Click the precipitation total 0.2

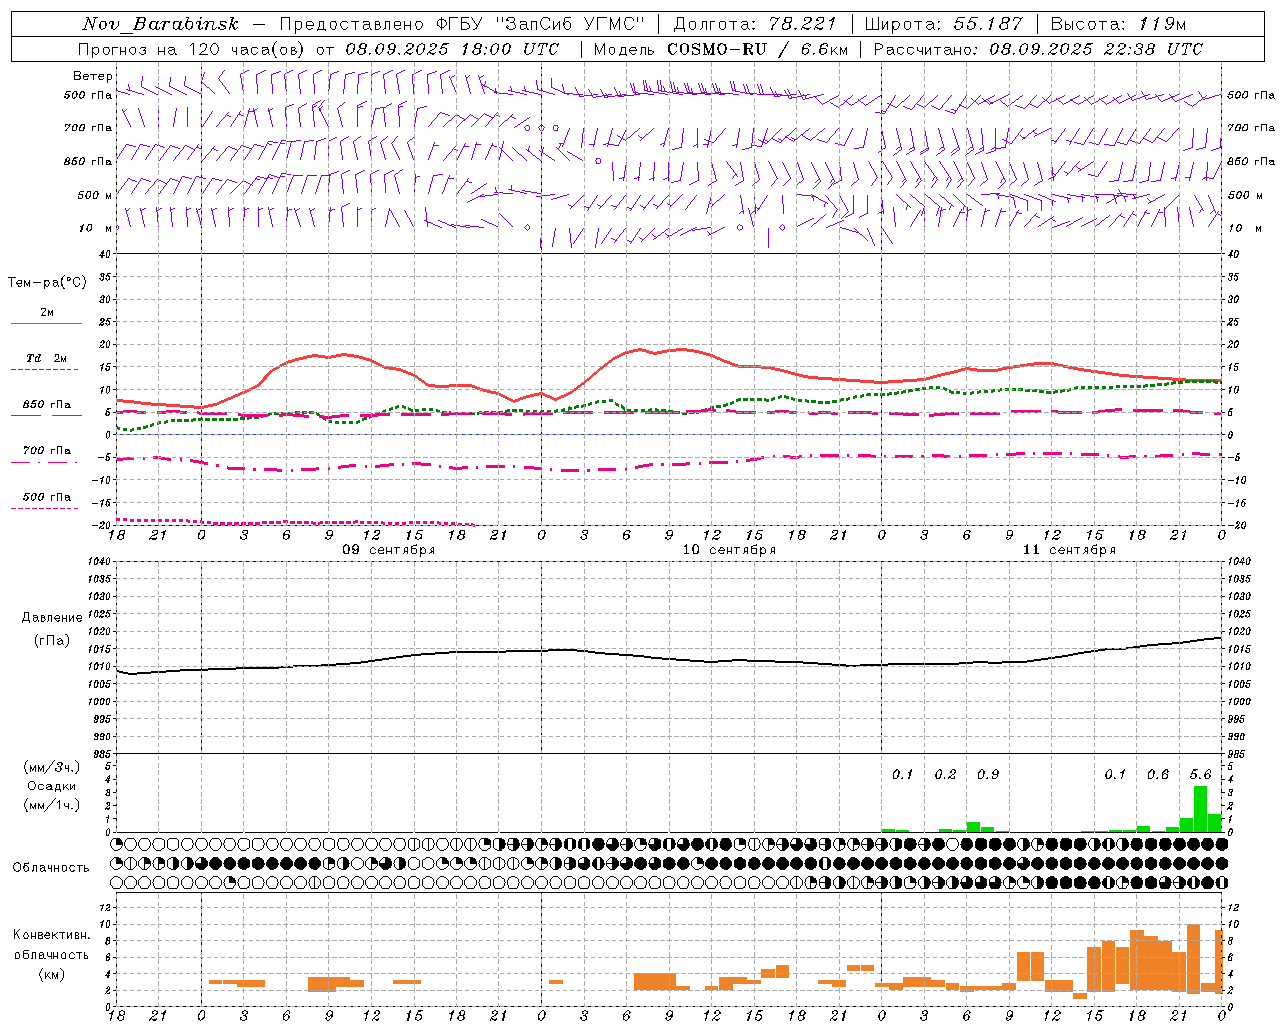pyautogui.click(x=945, y=774)
